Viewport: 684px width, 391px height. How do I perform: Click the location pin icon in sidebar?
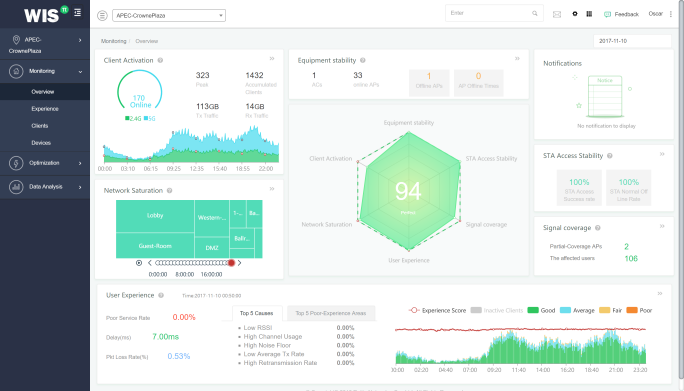(16, 40)
